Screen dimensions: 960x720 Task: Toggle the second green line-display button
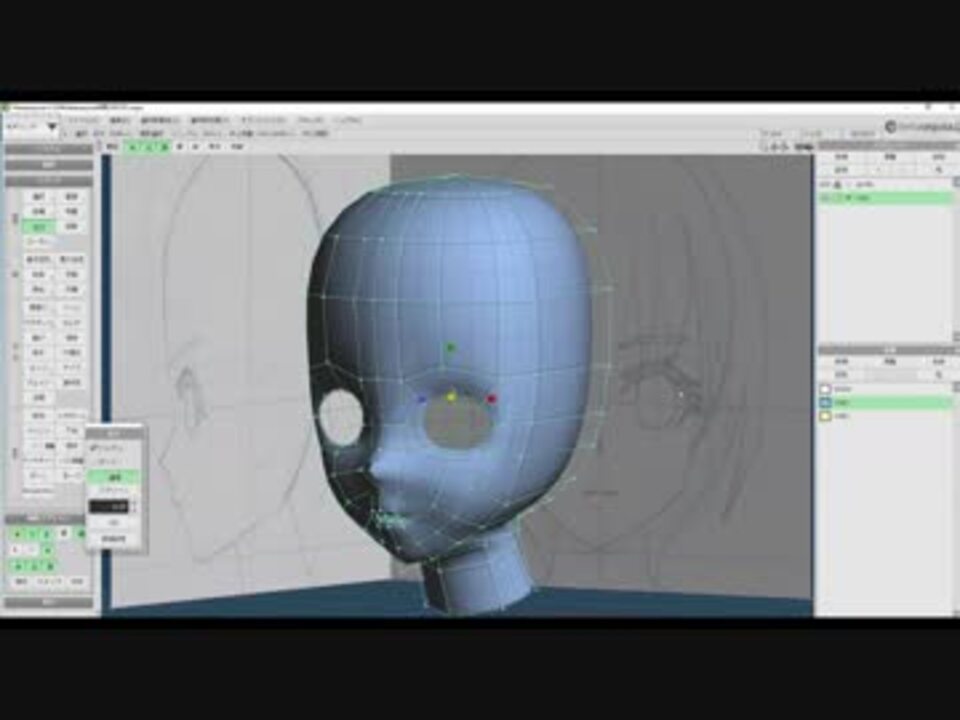149,147
